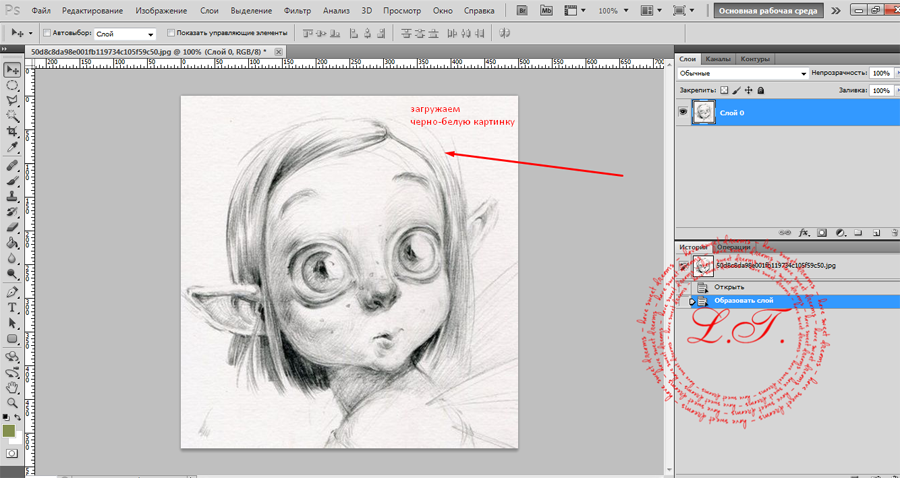900x478 pixels.
Task: Launch Mini Bridge from Mb icon
Action: [x=544, y=10]
